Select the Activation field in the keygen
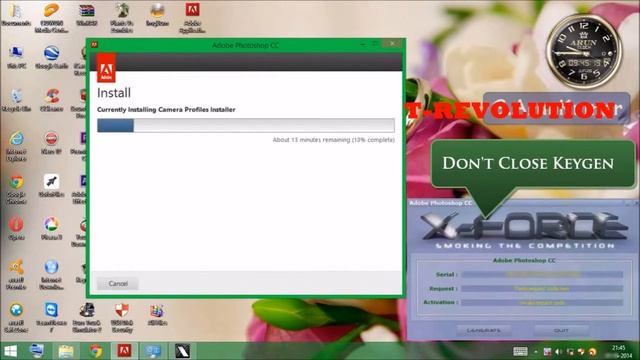The height and width of the screenshot is (360, 640). [542, 302]
